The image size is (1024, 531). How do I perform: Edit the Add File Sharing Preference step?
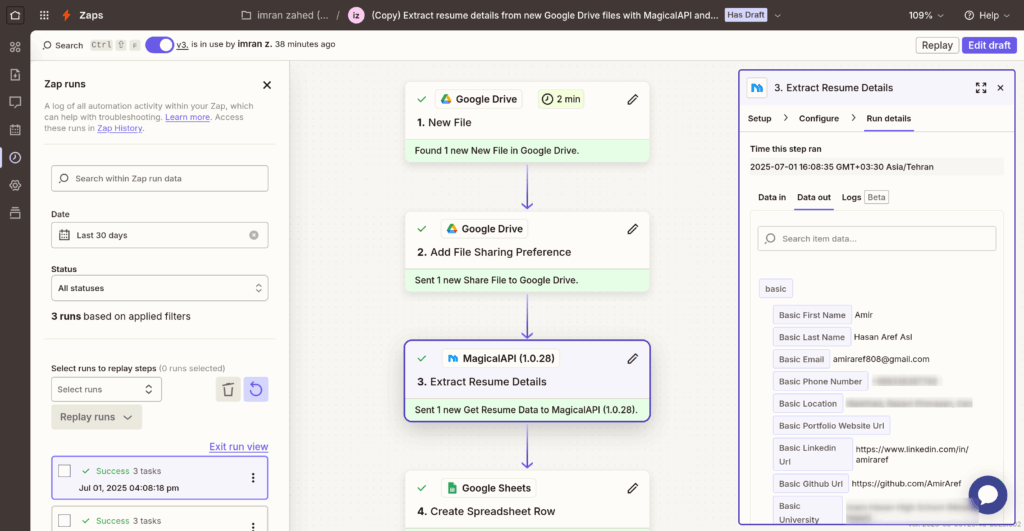[x=632, y=229]
